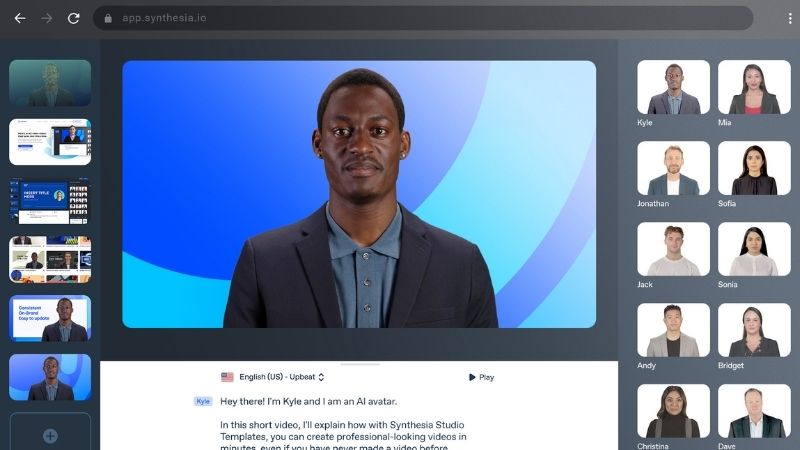The width and height of the screenshot is (800, 450).
Task: Select the Bridget avatar
Action: click(x=754, y=330)
